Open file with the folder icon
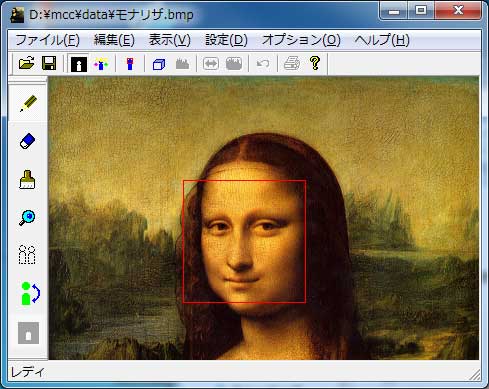489x389 pixels. (27, 63)
